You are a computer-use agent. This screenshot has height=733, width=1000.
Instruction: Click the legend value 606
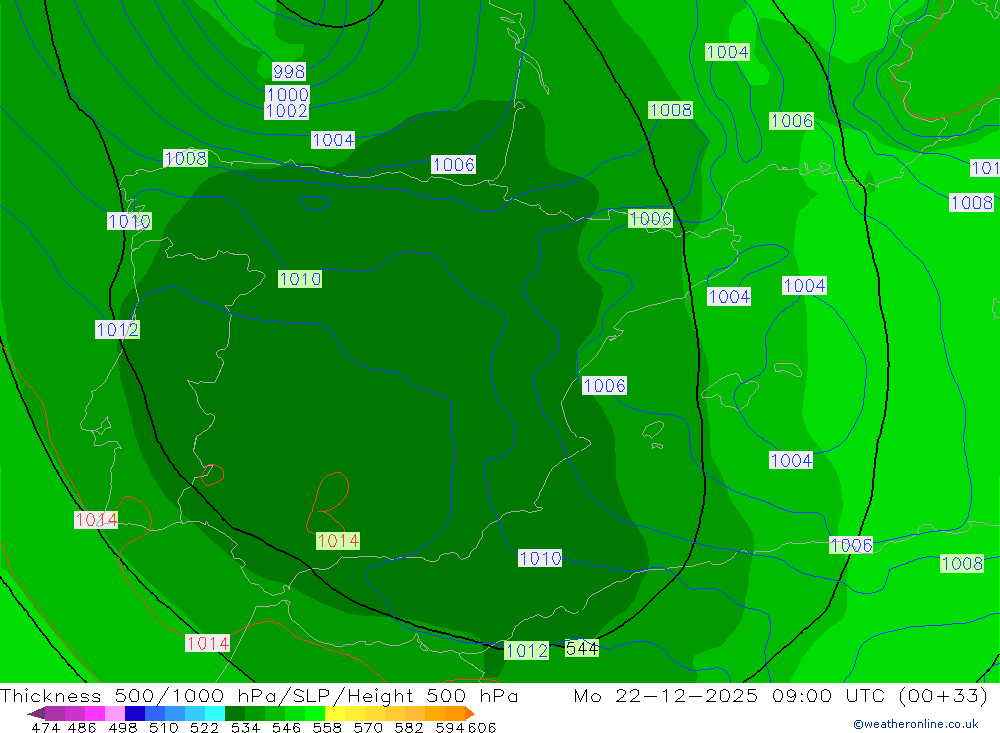click(x=481, y=728)
